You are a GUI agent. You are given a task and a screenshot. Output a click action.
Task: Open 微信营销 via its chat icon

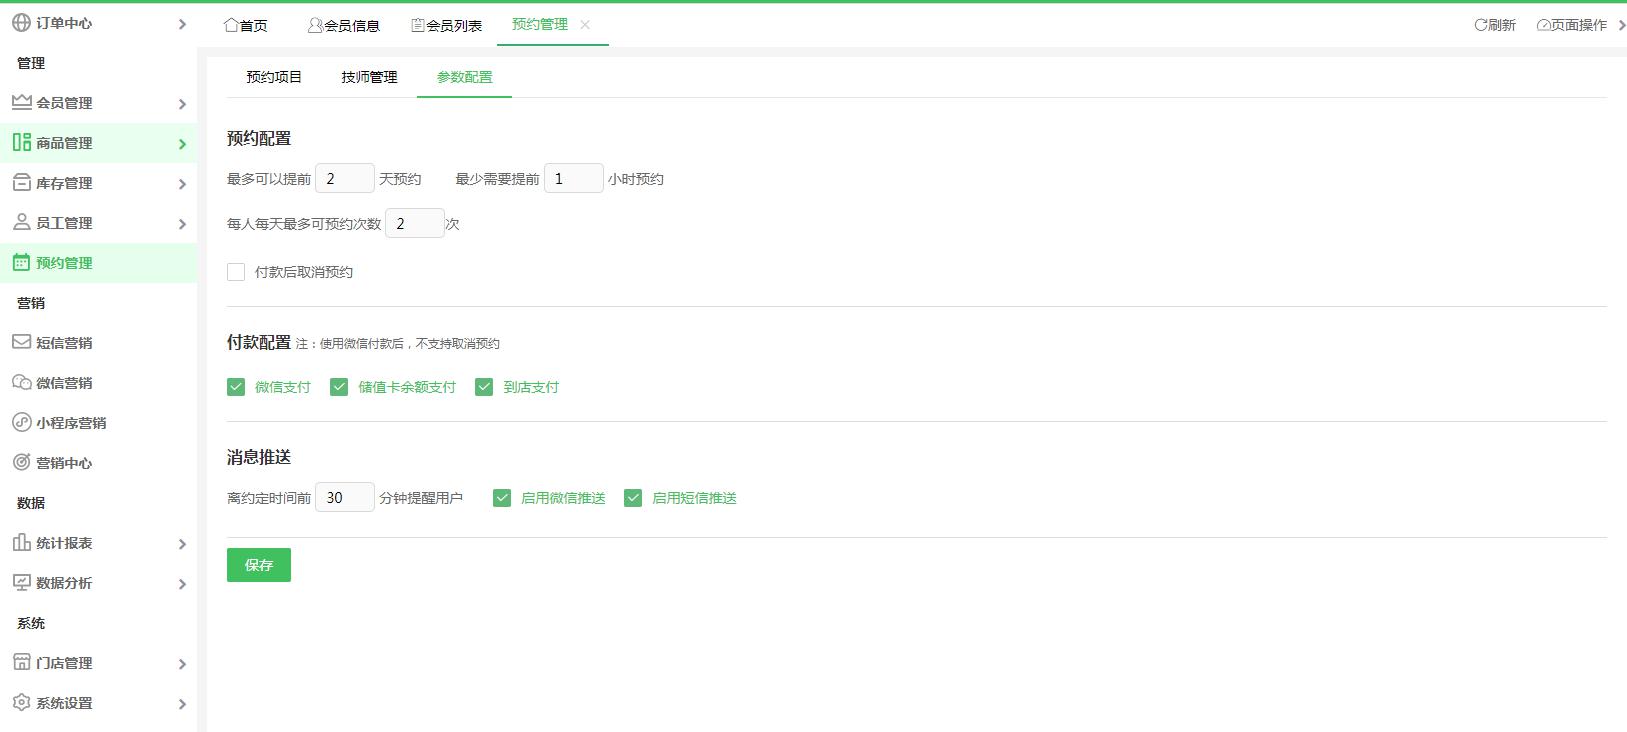click(x=21, y=382)
